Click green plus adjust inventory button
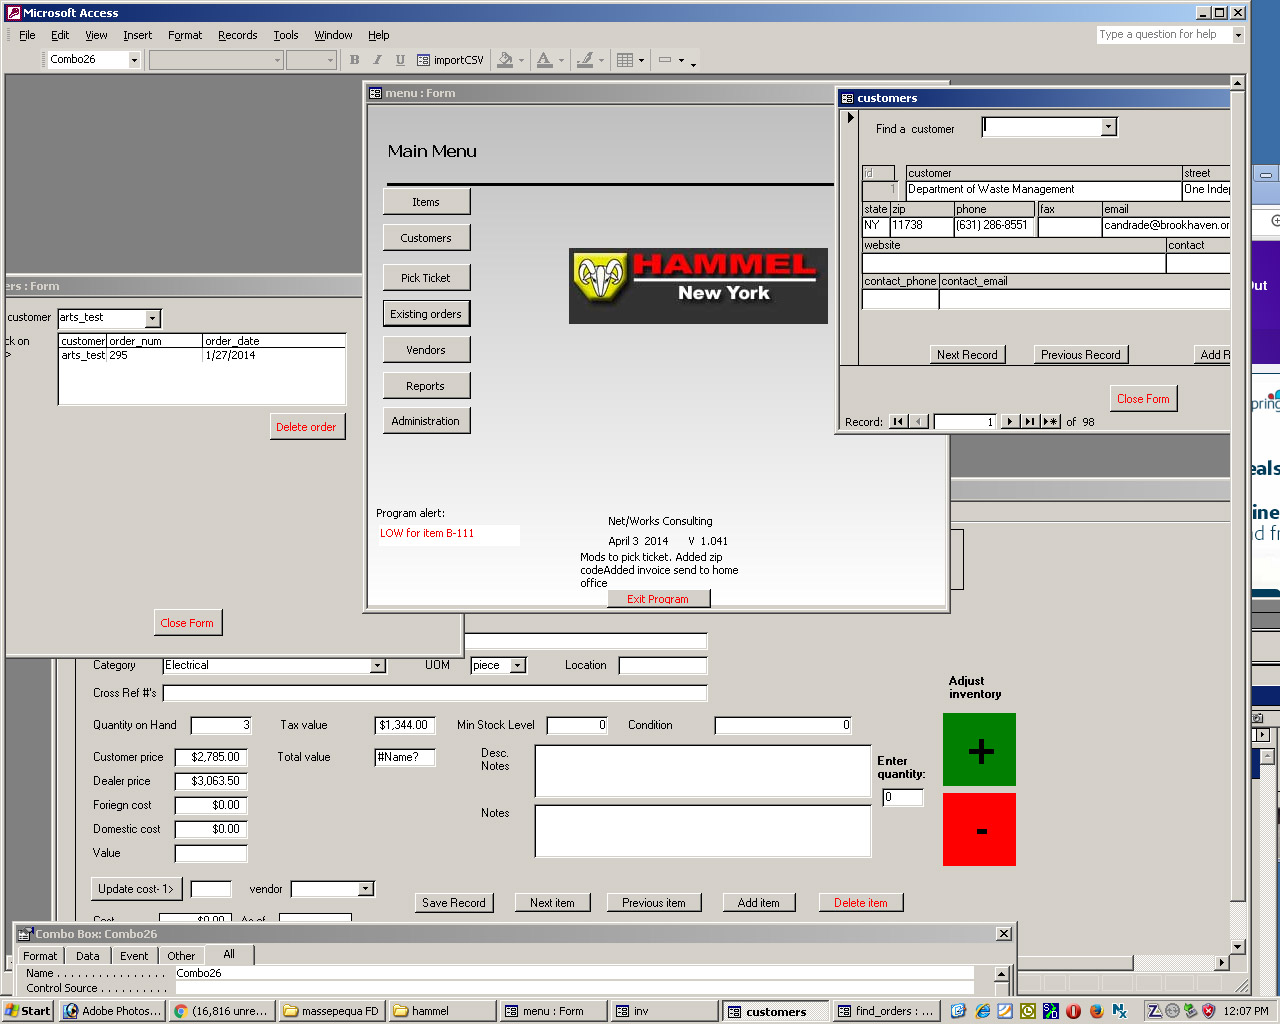 point(979,750)
